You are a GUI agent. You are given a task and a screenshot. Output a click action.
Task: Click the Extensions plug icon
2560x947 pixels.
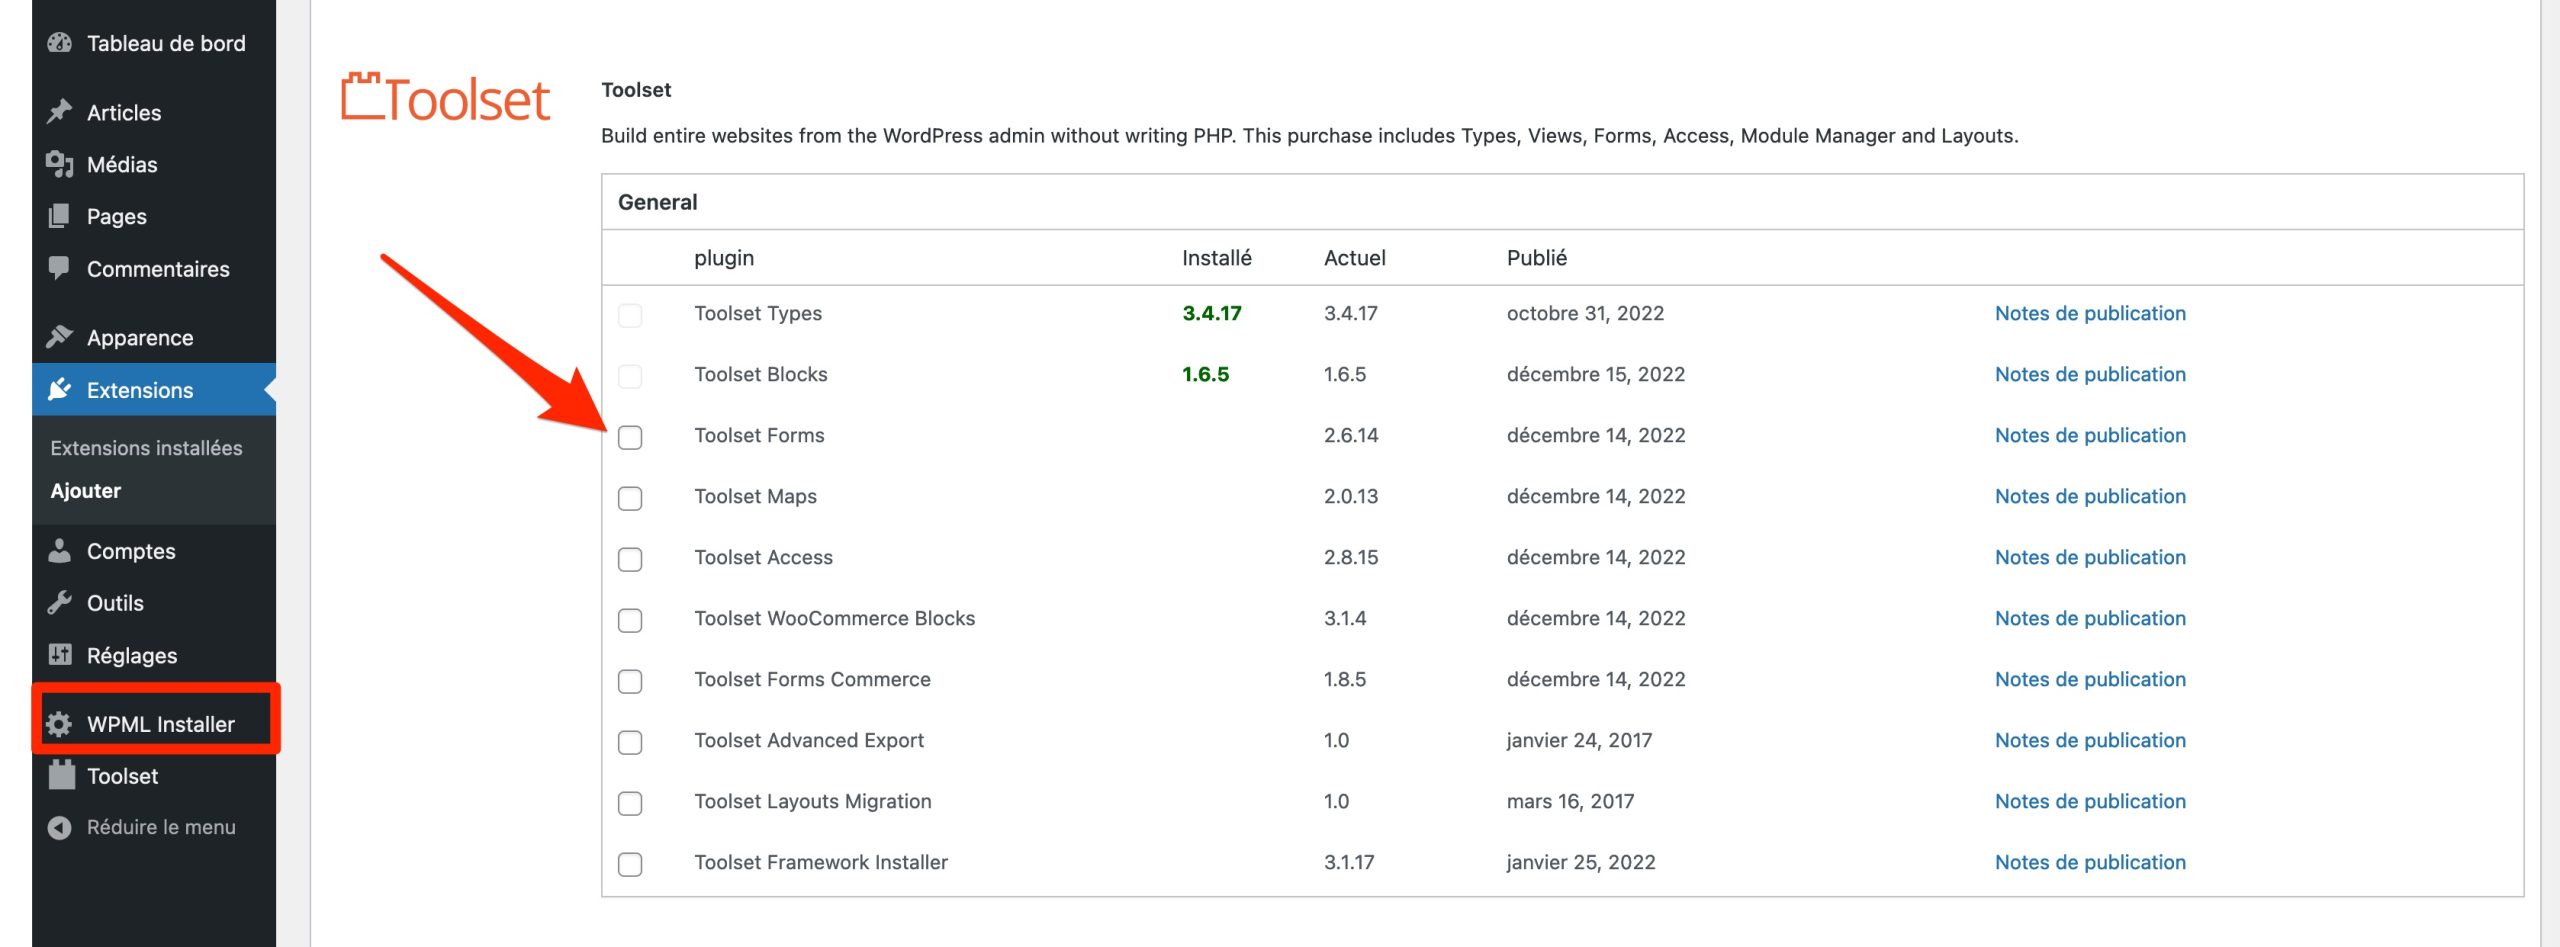pos(60,389)
